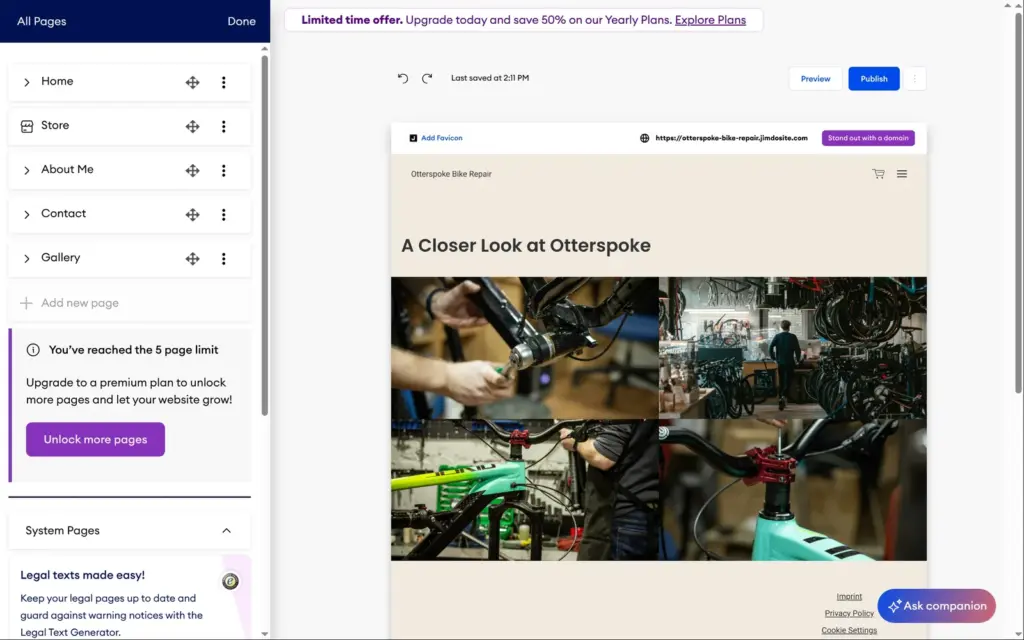This screenshot has height=640, width=1024.
Task: Publish the website
Action: click(x=874, y=78)
